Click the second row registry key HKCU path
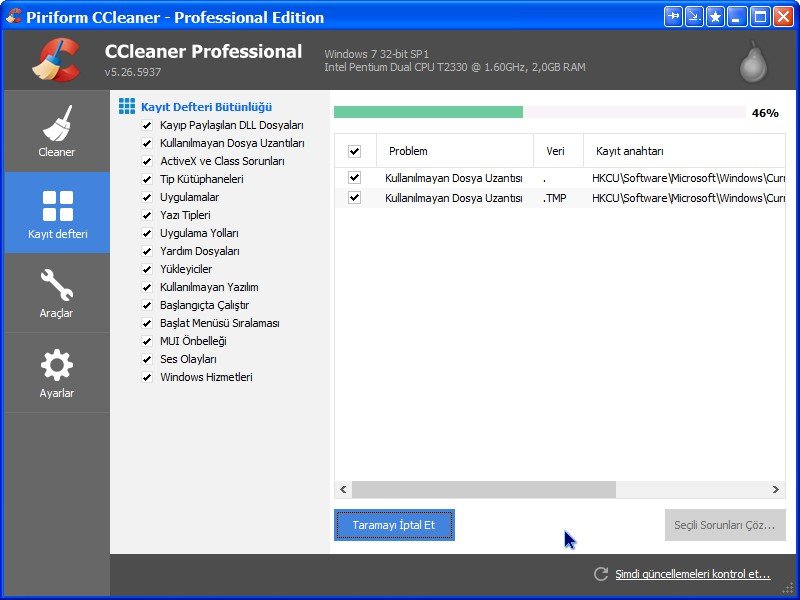Viewport: 800px width, 600px height. click(x=688, y=198)
